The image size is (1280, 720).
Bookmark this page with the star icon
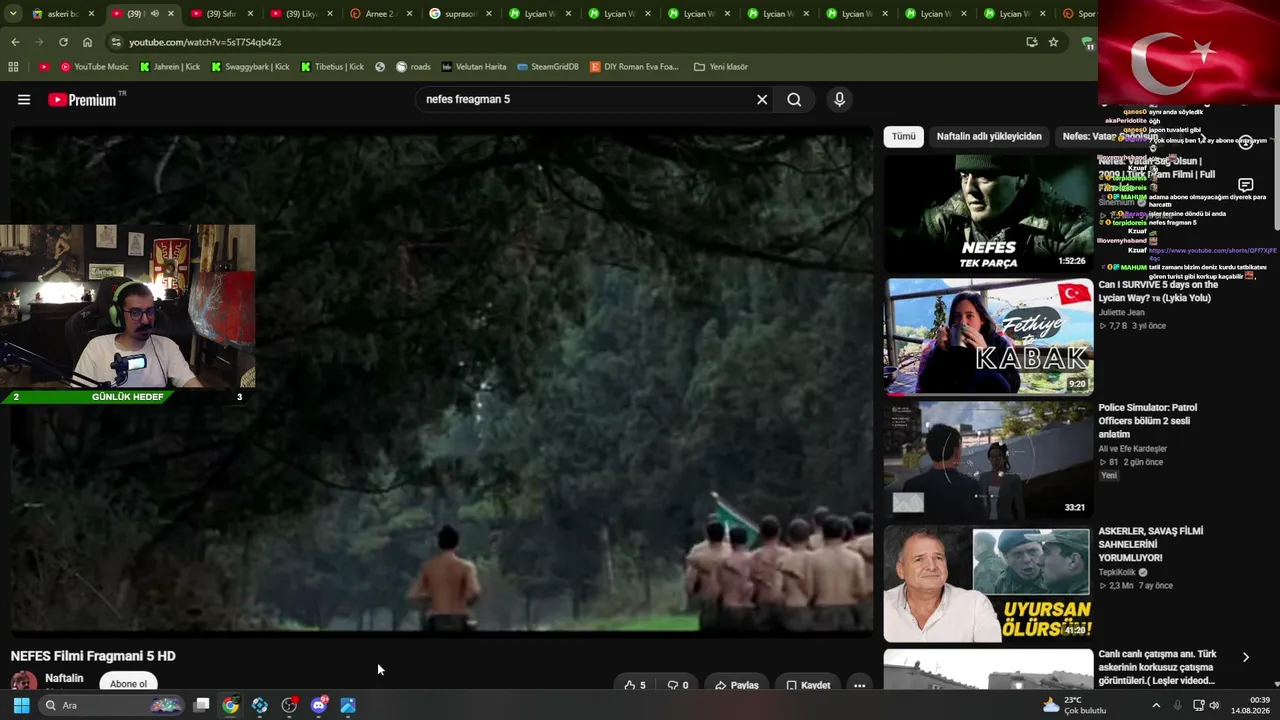1053,42
